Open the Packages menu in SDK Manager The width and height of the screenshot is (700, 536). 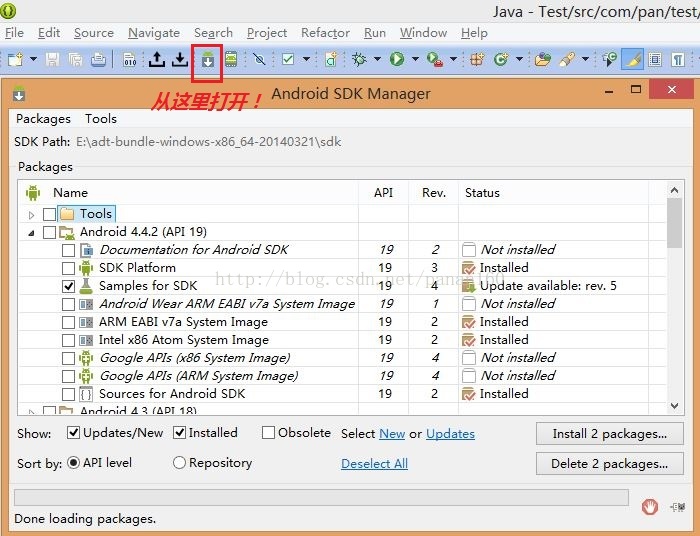point(43,119)
